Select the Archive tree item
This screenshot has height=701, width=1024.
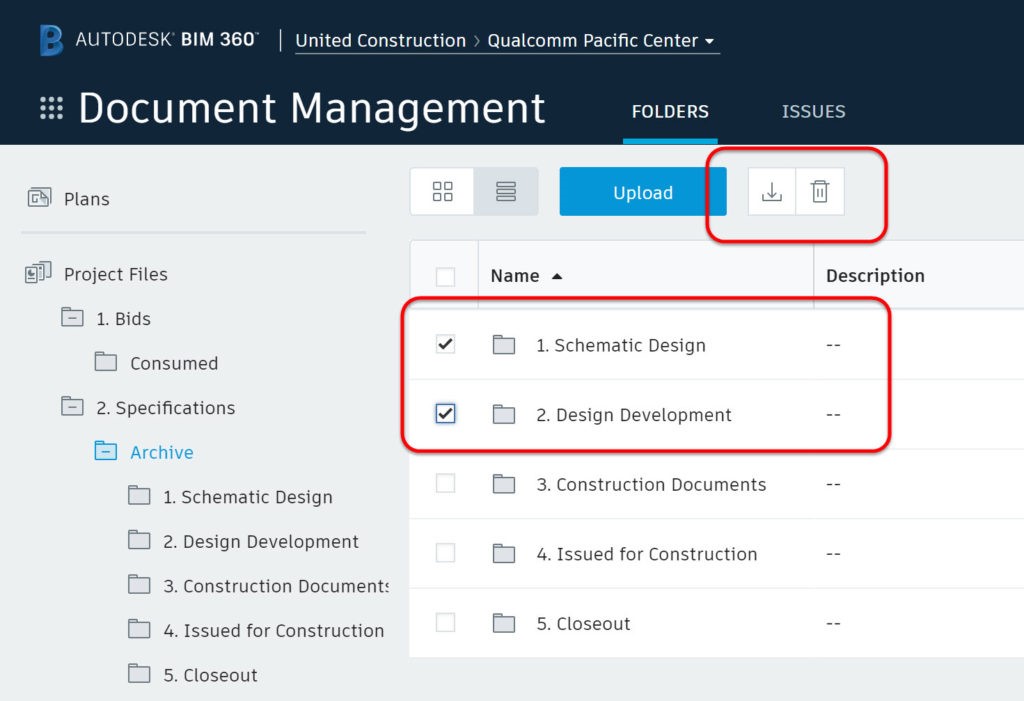(x=162, y=452)
